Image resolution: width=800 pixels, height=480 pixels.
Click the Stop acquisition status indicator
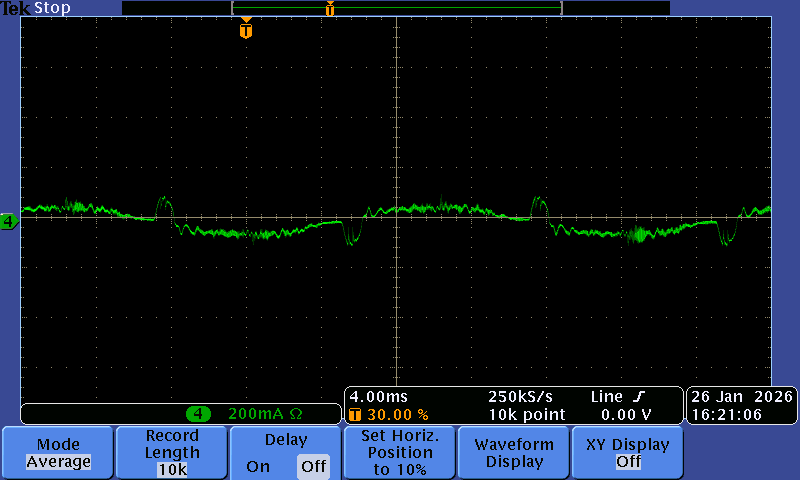52,8
